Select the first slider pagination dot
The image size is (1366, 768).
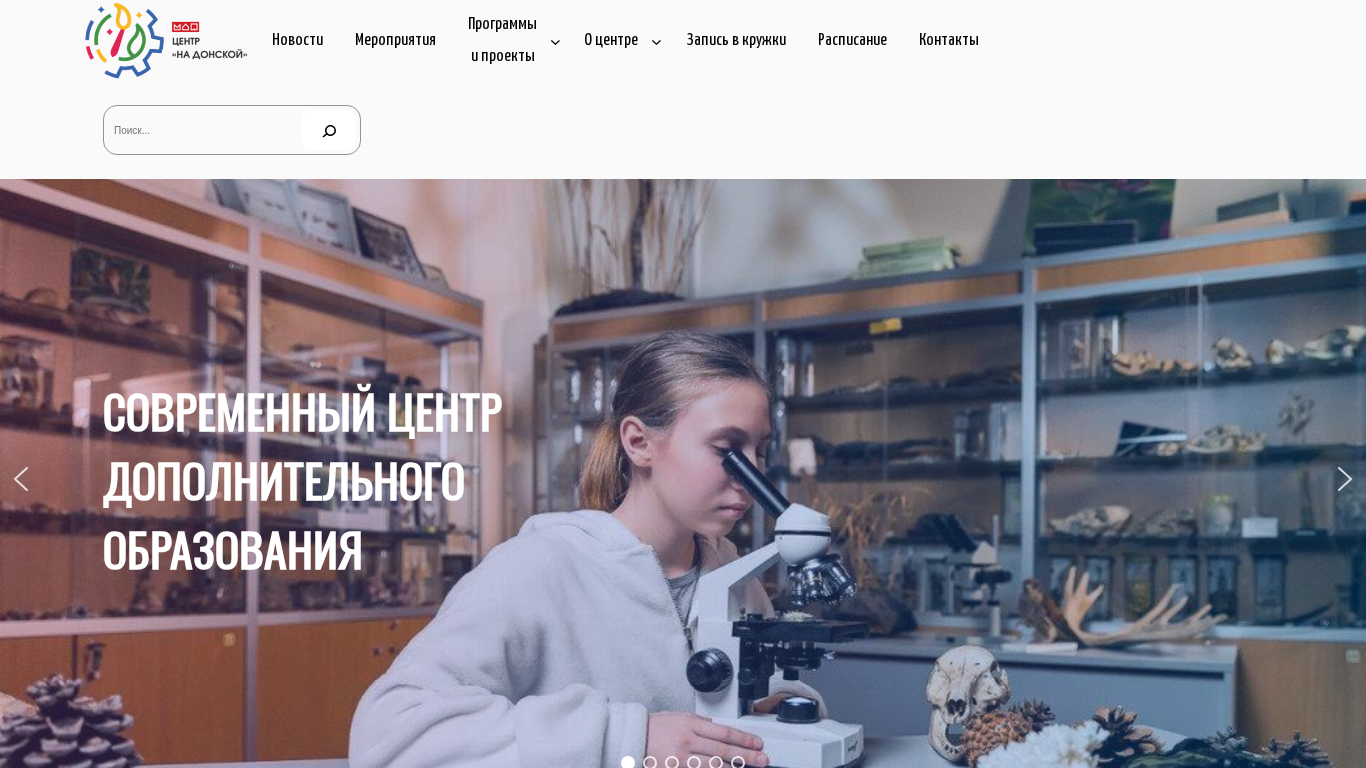pyautogui.click(x=628, y=762)
